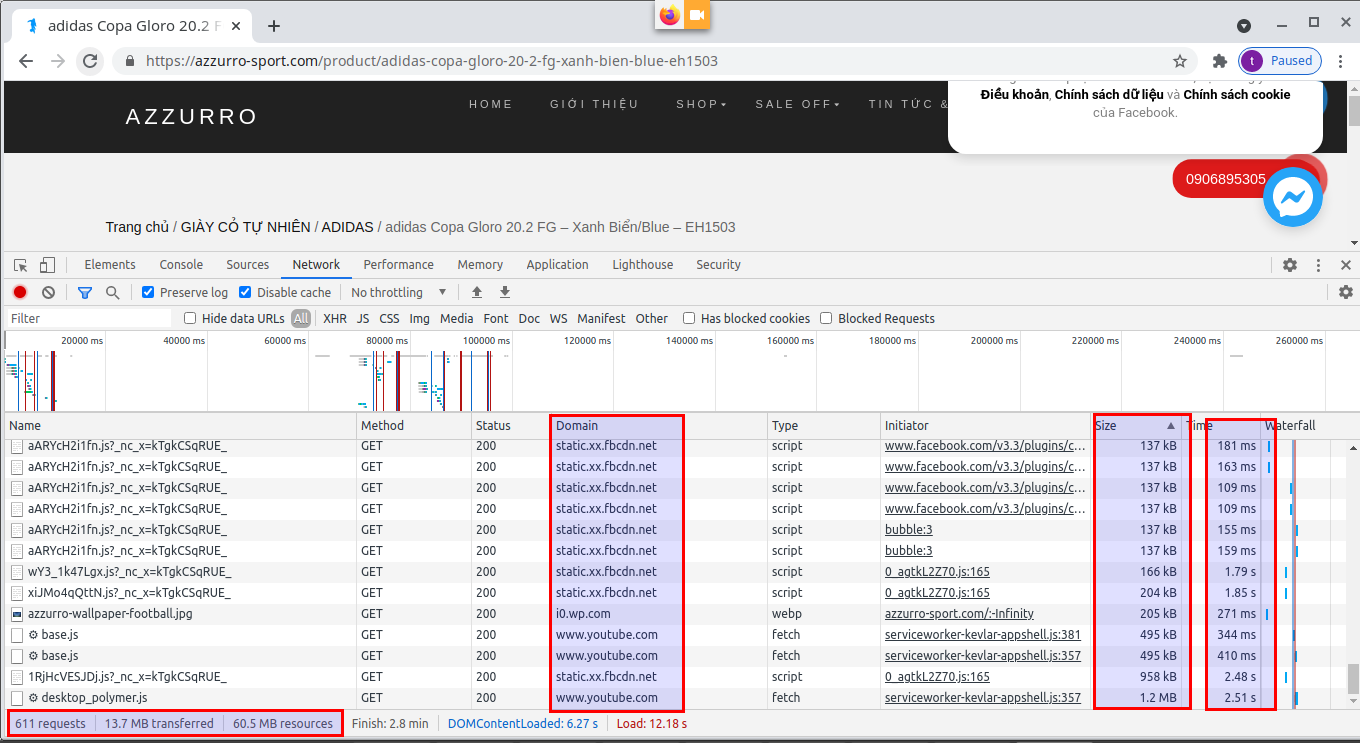The width and height of the screenshot is (1360, 743).
Task: Toggle Disable cache checkbox
Action: (245, 292)
